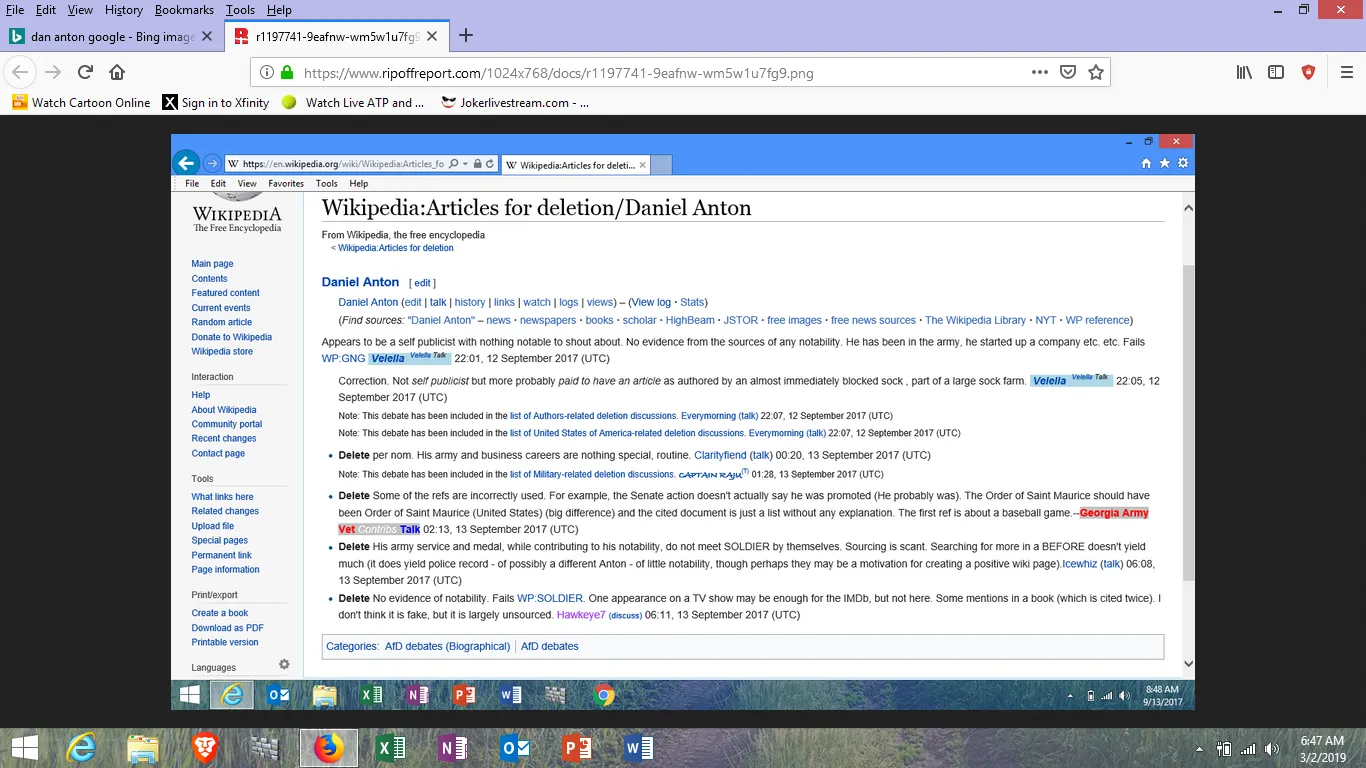Open File Explorer from outer desktop taskbar
The width and height of the screenshot is (1366, 768).
(x=143, y=748)
